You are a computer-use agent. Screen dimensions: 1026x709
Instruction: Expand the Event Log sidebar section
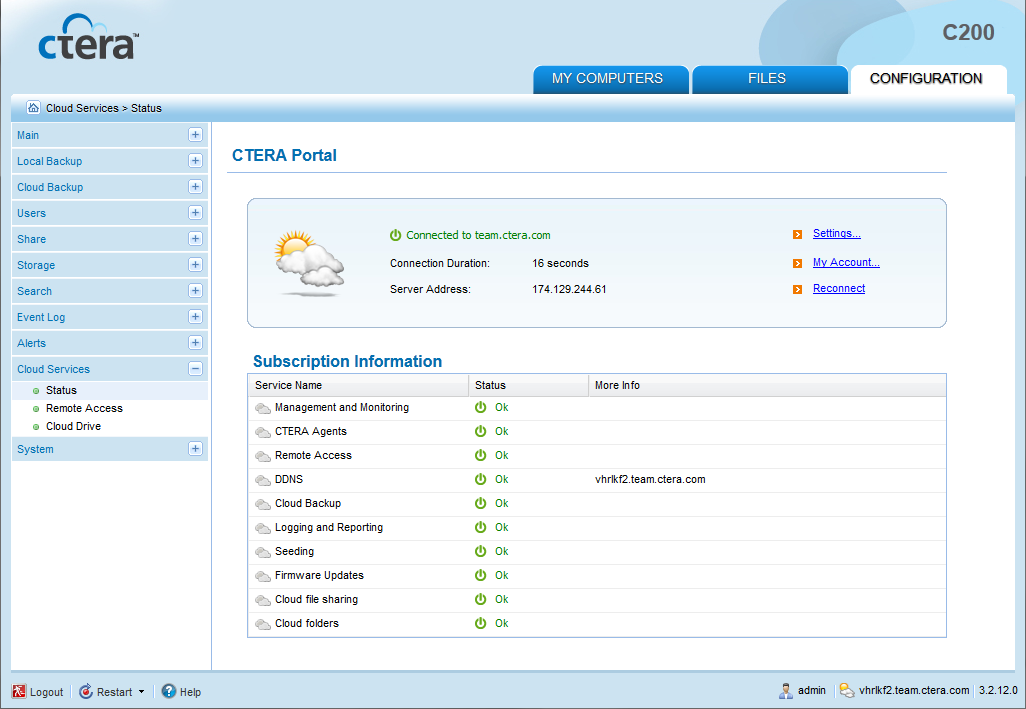[x=195, y=317]
